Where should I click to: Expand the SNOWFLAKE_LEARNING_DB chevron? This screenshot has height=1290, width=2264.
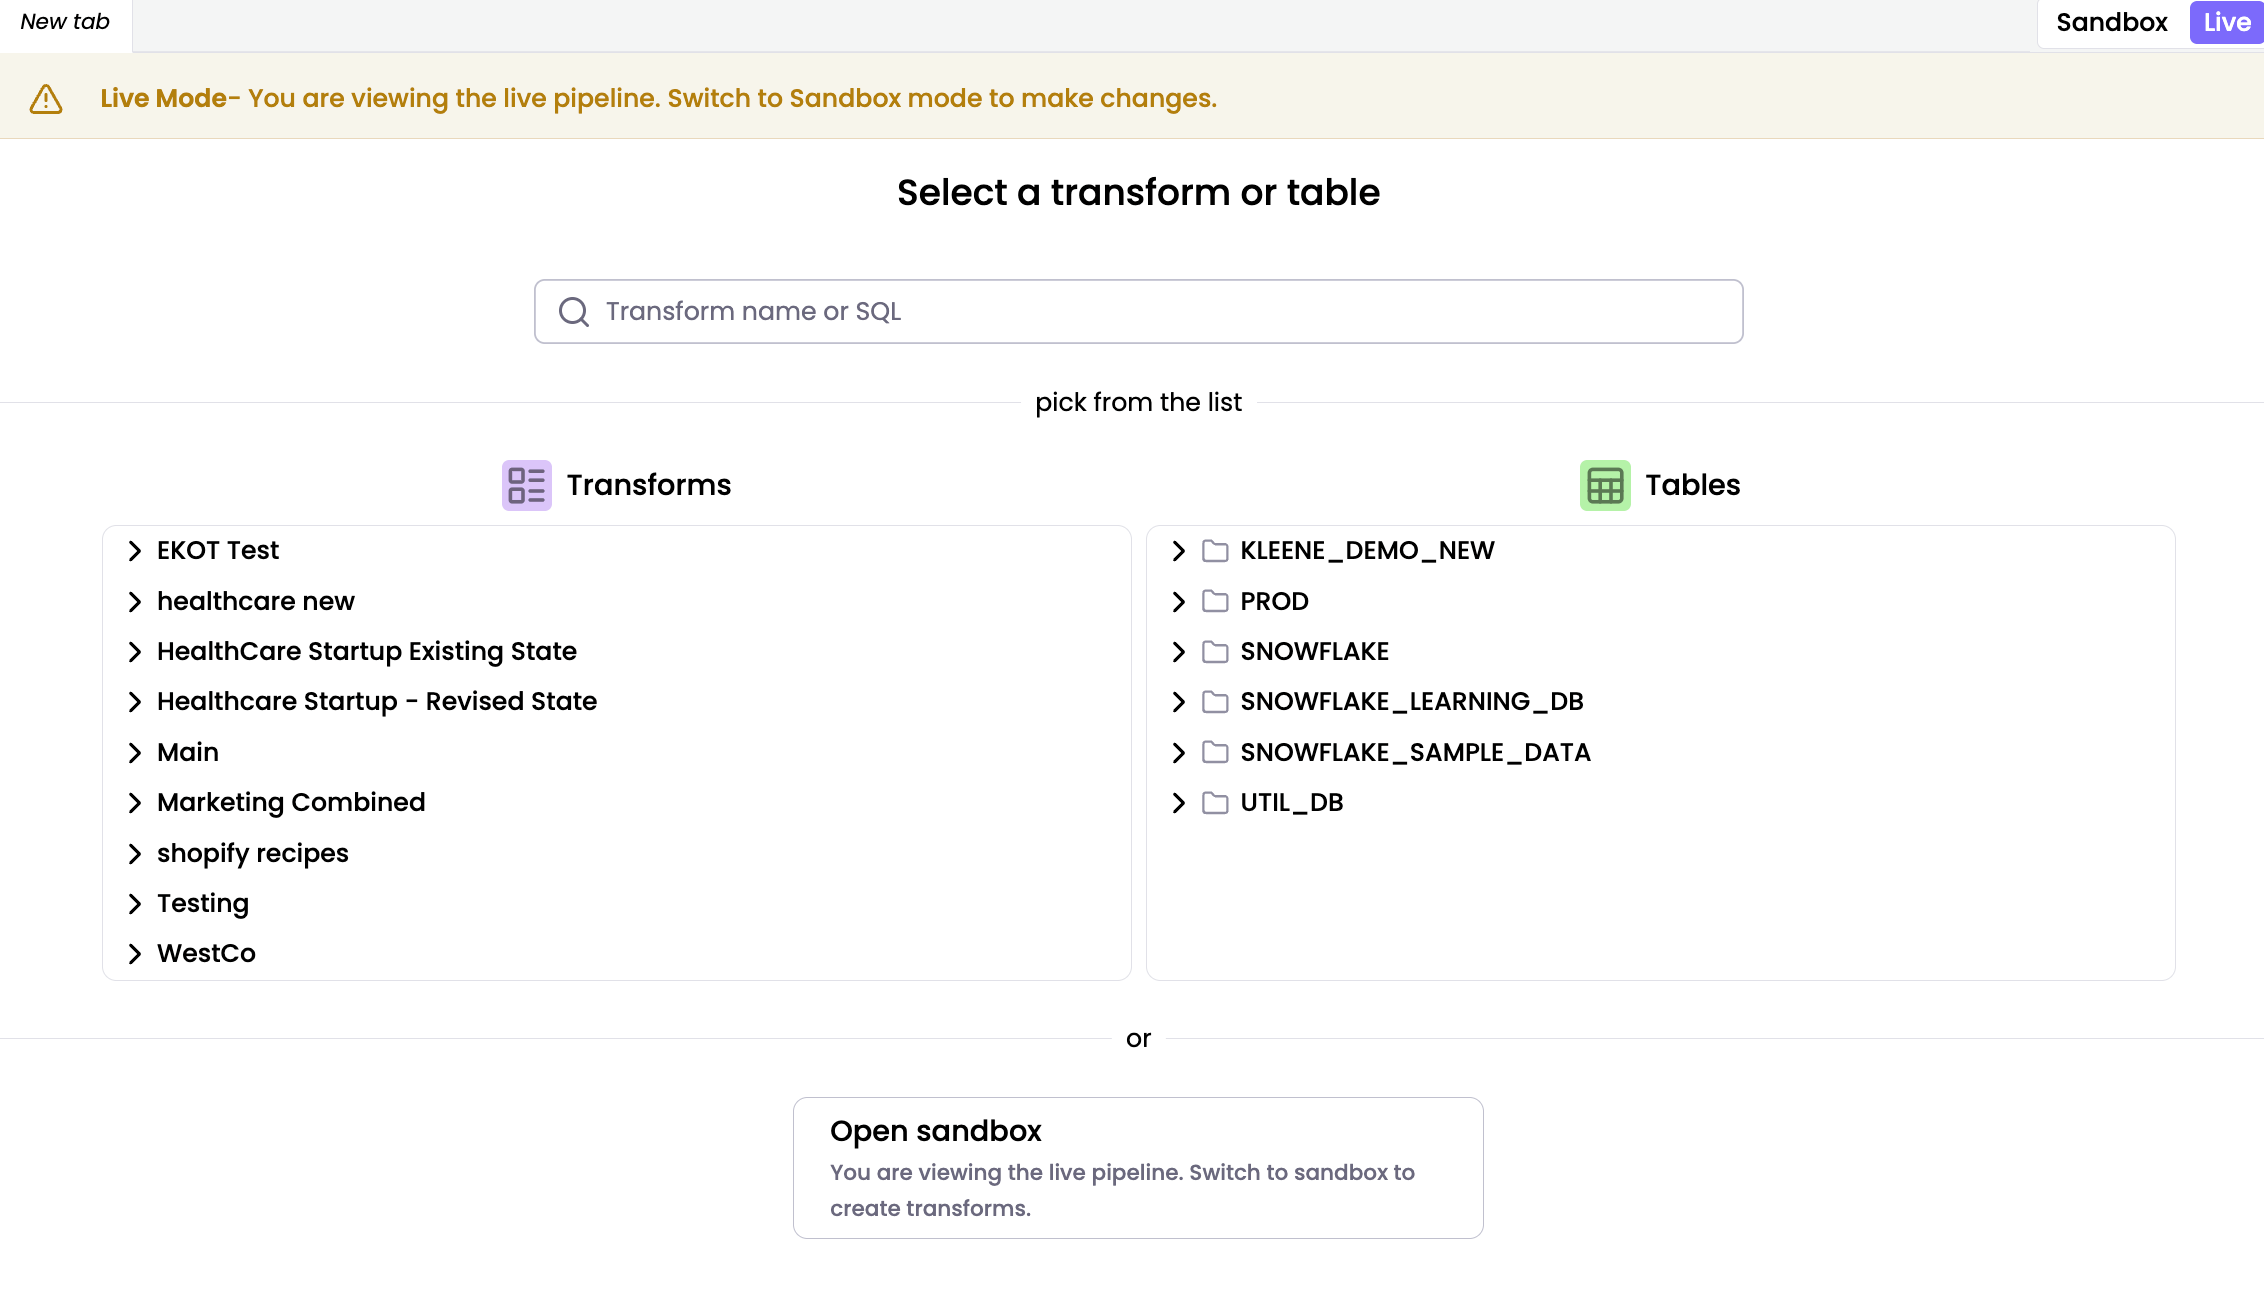pos(1179,702)
